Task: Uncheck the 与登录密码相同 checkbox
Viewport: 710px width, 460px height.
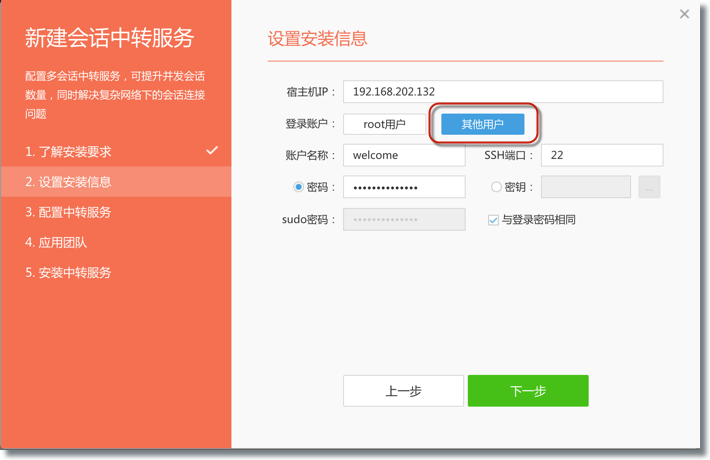Action: pos(493,220)
